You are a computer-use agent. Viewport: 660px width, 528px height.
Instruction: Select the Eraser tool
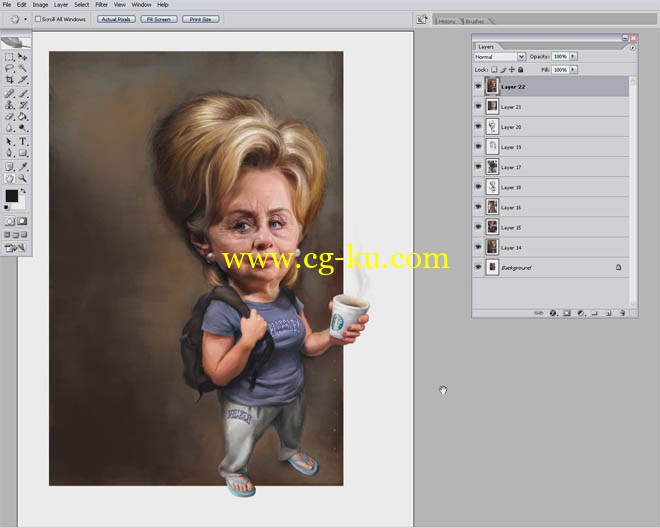click(x=9, y=116)
